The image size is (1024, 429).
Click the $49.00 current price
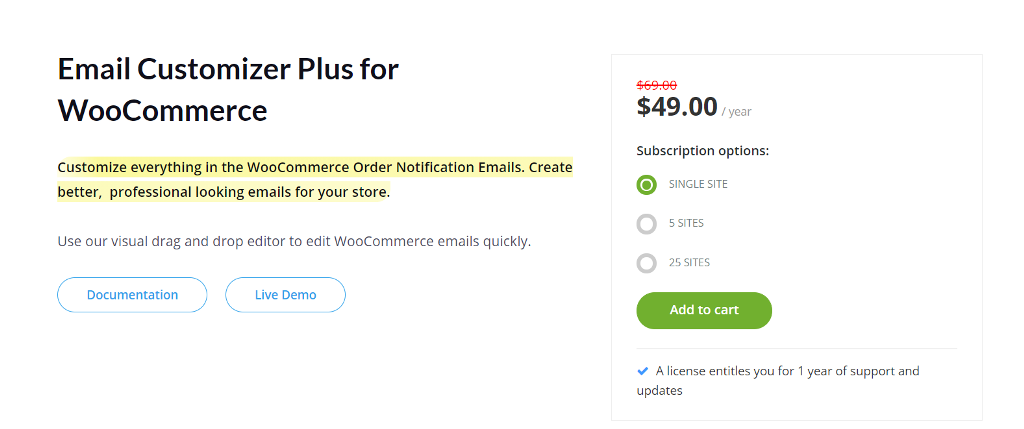click(677, 106)
